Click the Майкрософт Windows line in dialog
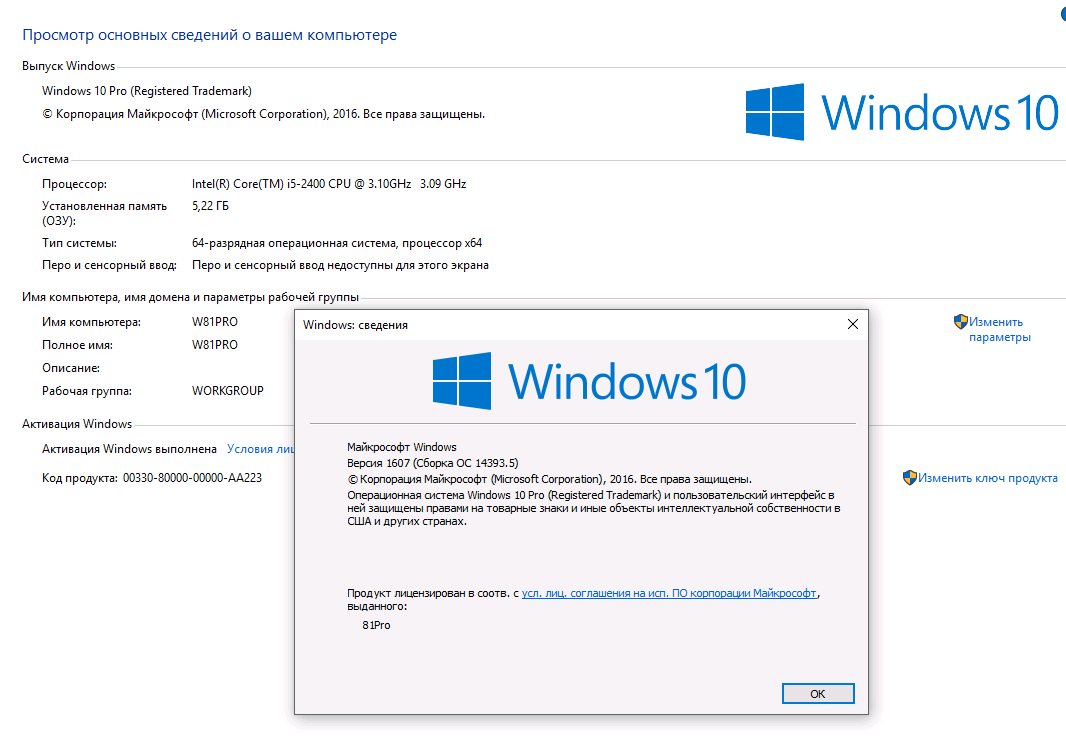1066x744 pixels. (x=402, y=447)
